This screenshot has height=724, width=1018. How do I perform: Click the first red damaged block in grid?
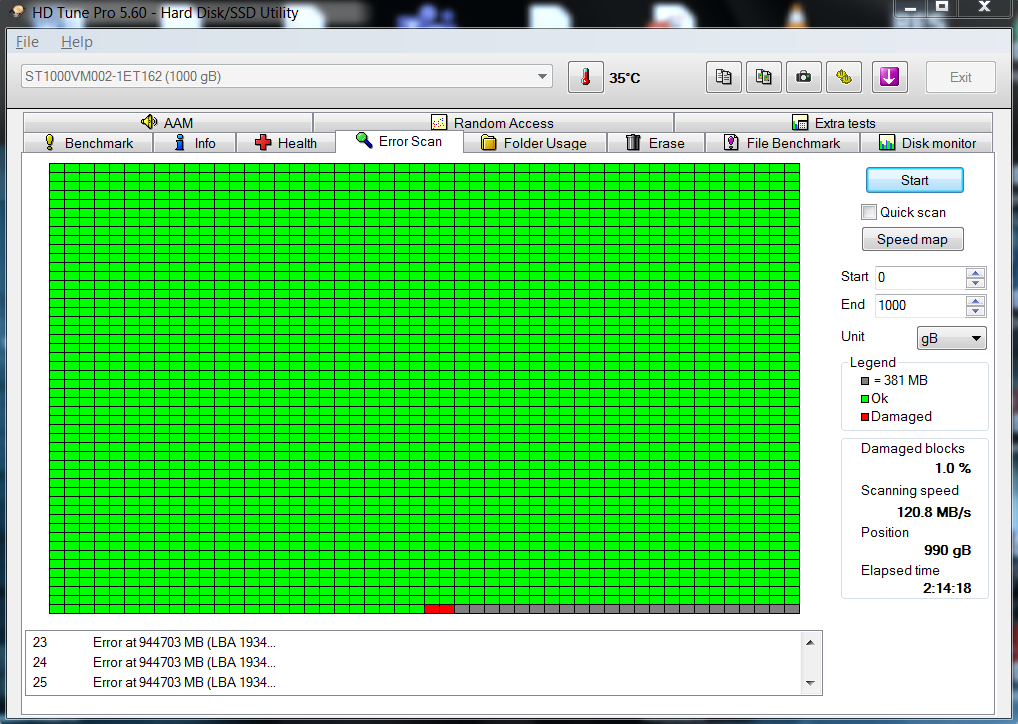click(x=432, y=609)
